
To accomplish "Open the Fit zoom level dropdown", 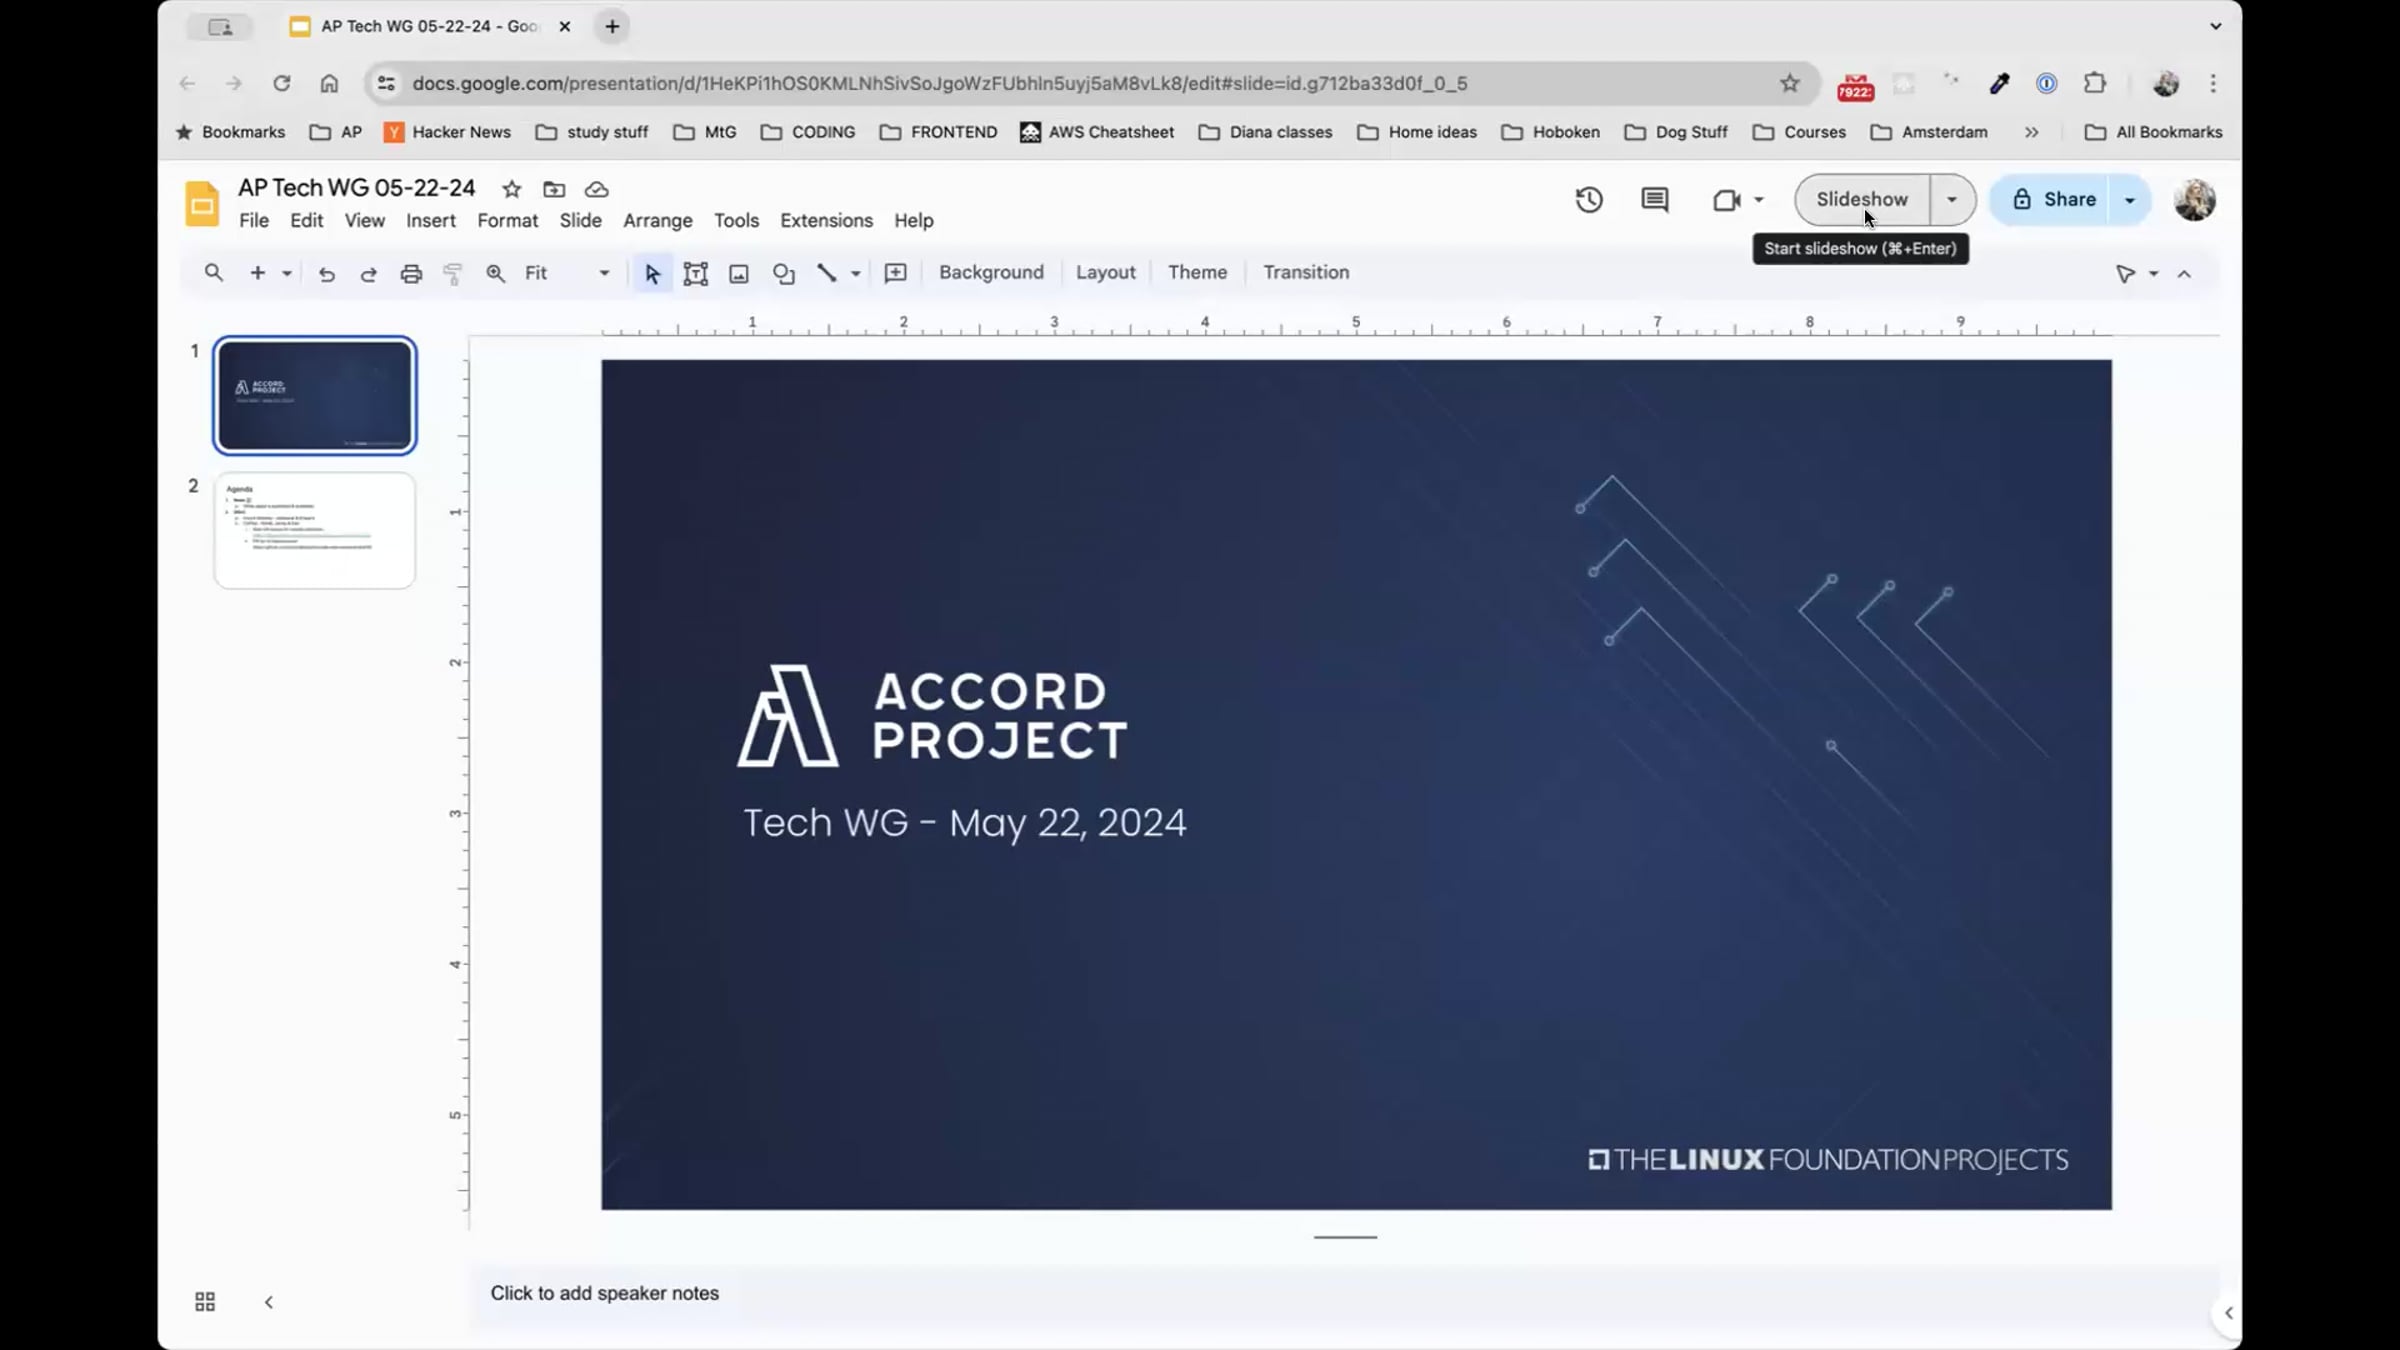I will [x=567, y=273].
